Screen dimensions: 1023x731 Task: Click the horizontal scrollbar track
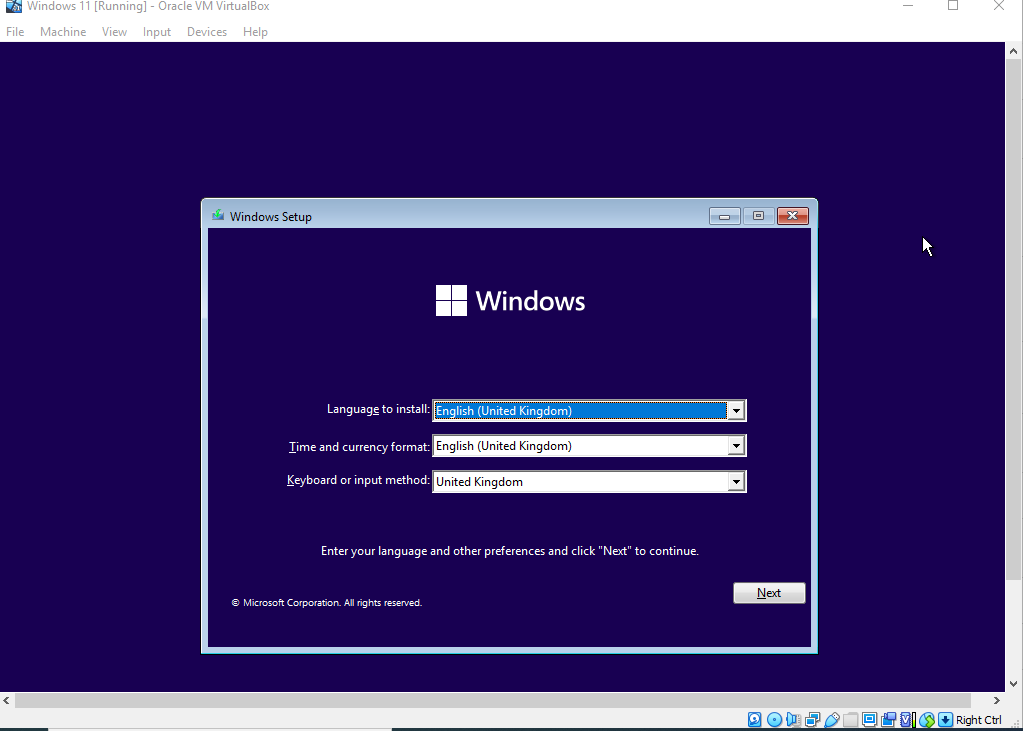click(493, 700)
